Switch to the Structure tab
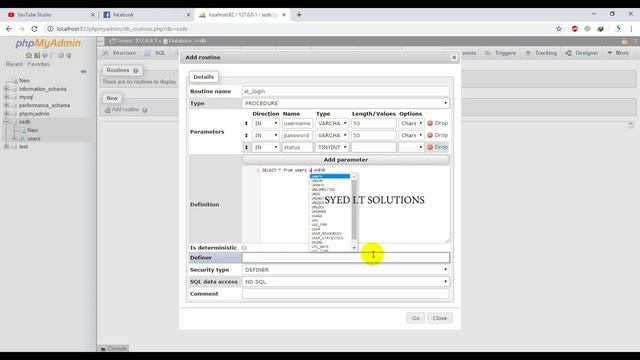Screen dimensions: 640x360 pyautogui.click(x=120, y=53)
